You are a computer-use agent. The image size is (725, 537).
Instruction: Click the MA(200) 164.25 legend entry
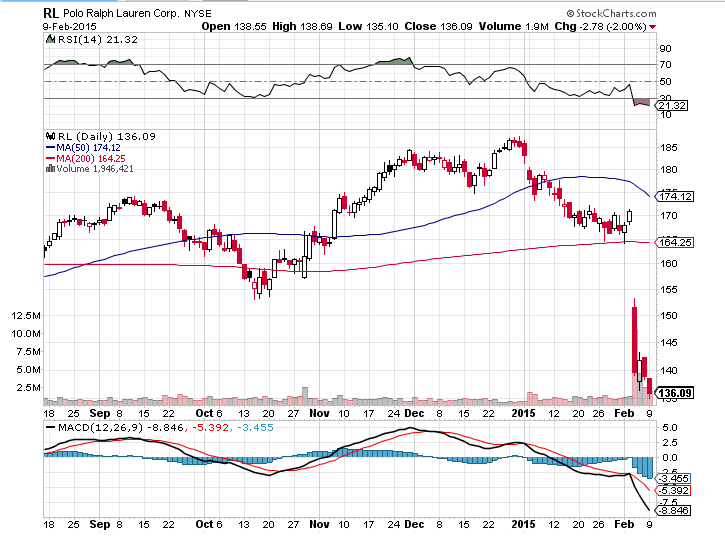coord(91,158)
